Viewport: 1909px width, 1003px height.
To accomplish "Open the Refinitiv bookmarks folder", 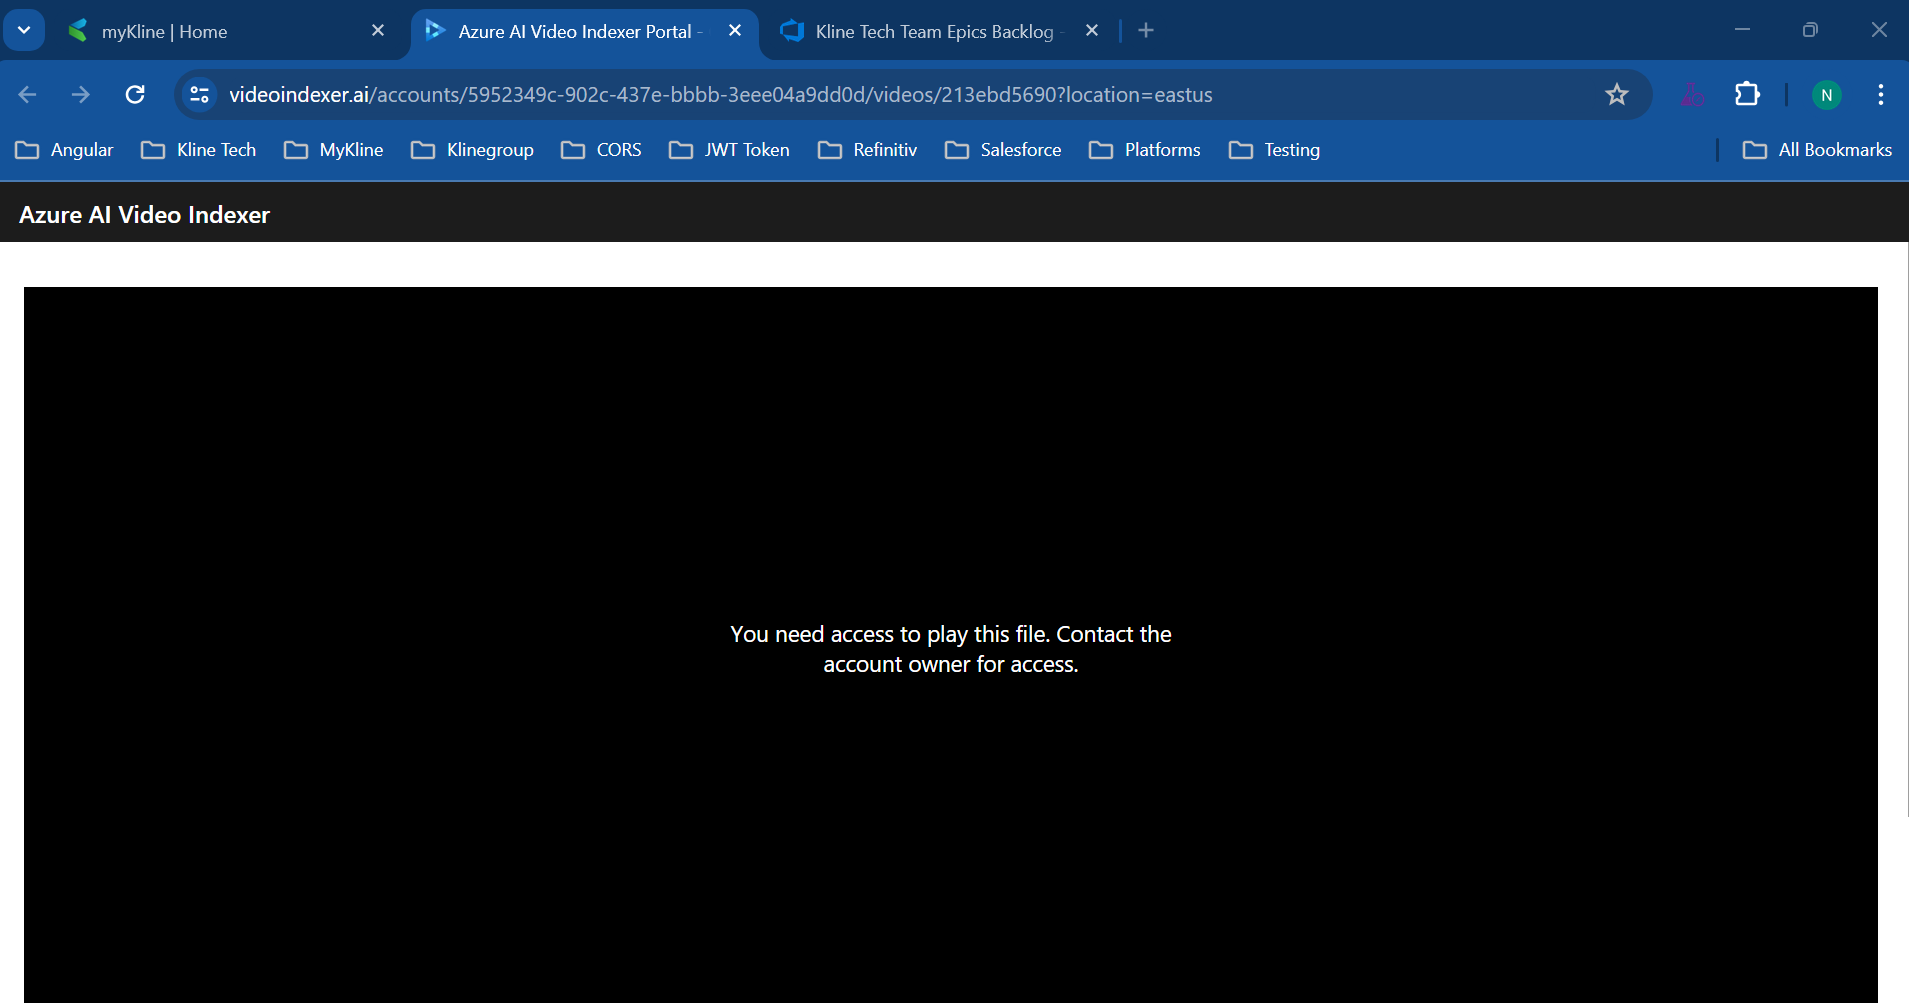I will tap(867, 150).
